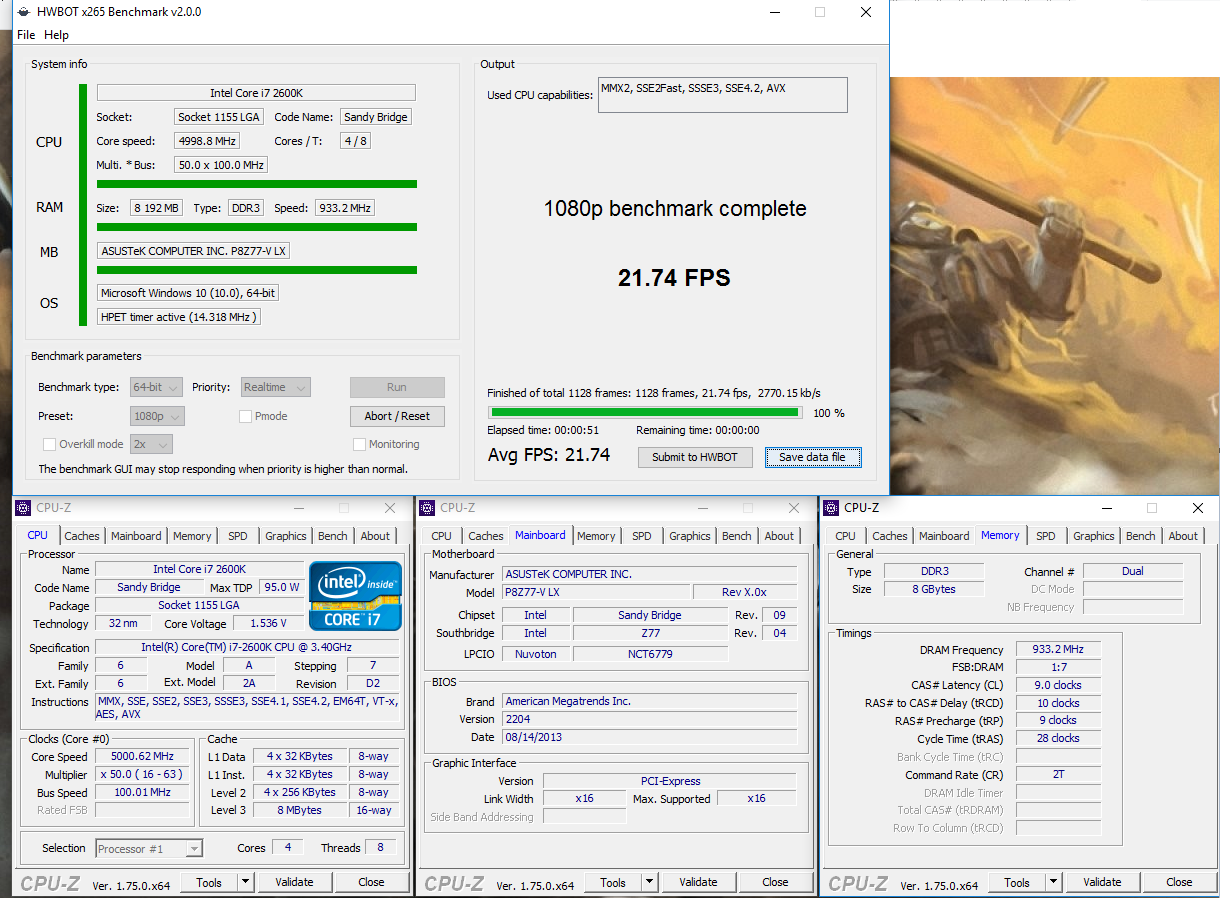Open the Overkill mode 2x dropdown
1220x898 pixels.
151,444
